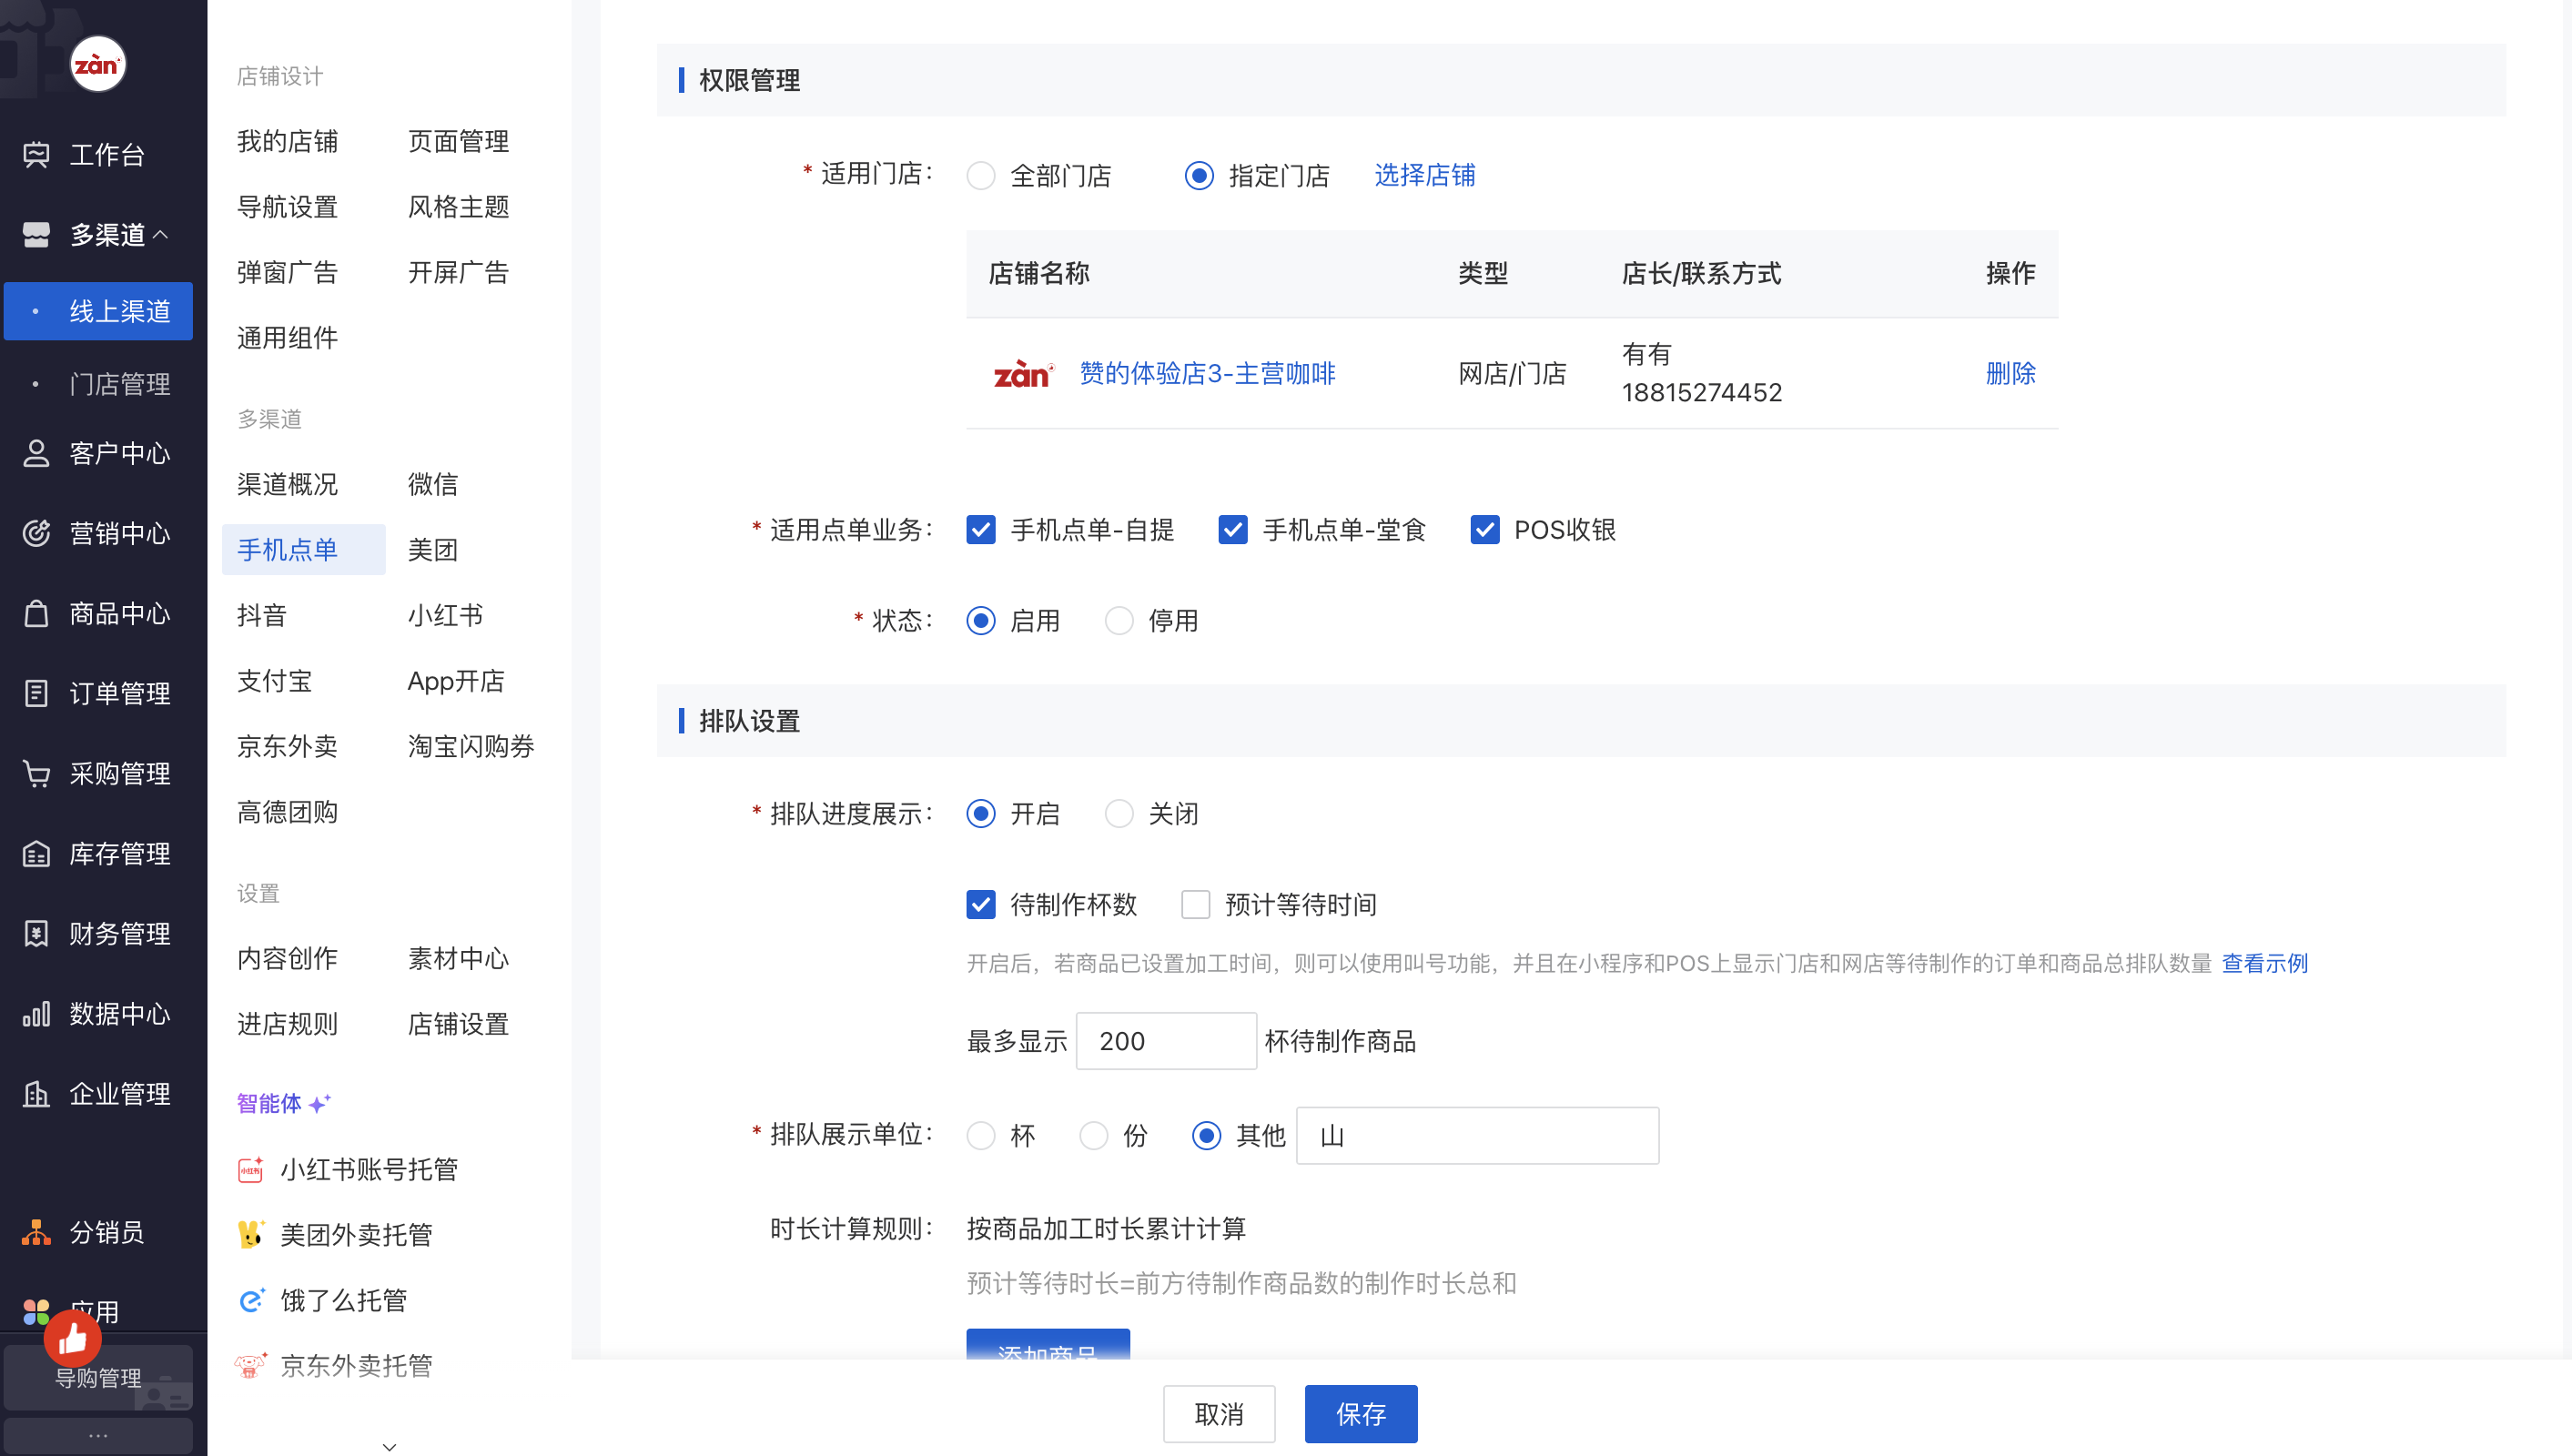This screenshot has width=2572, height=1456.
Task: Click the blue 保存 button
Action: tap(1360, 1414)
